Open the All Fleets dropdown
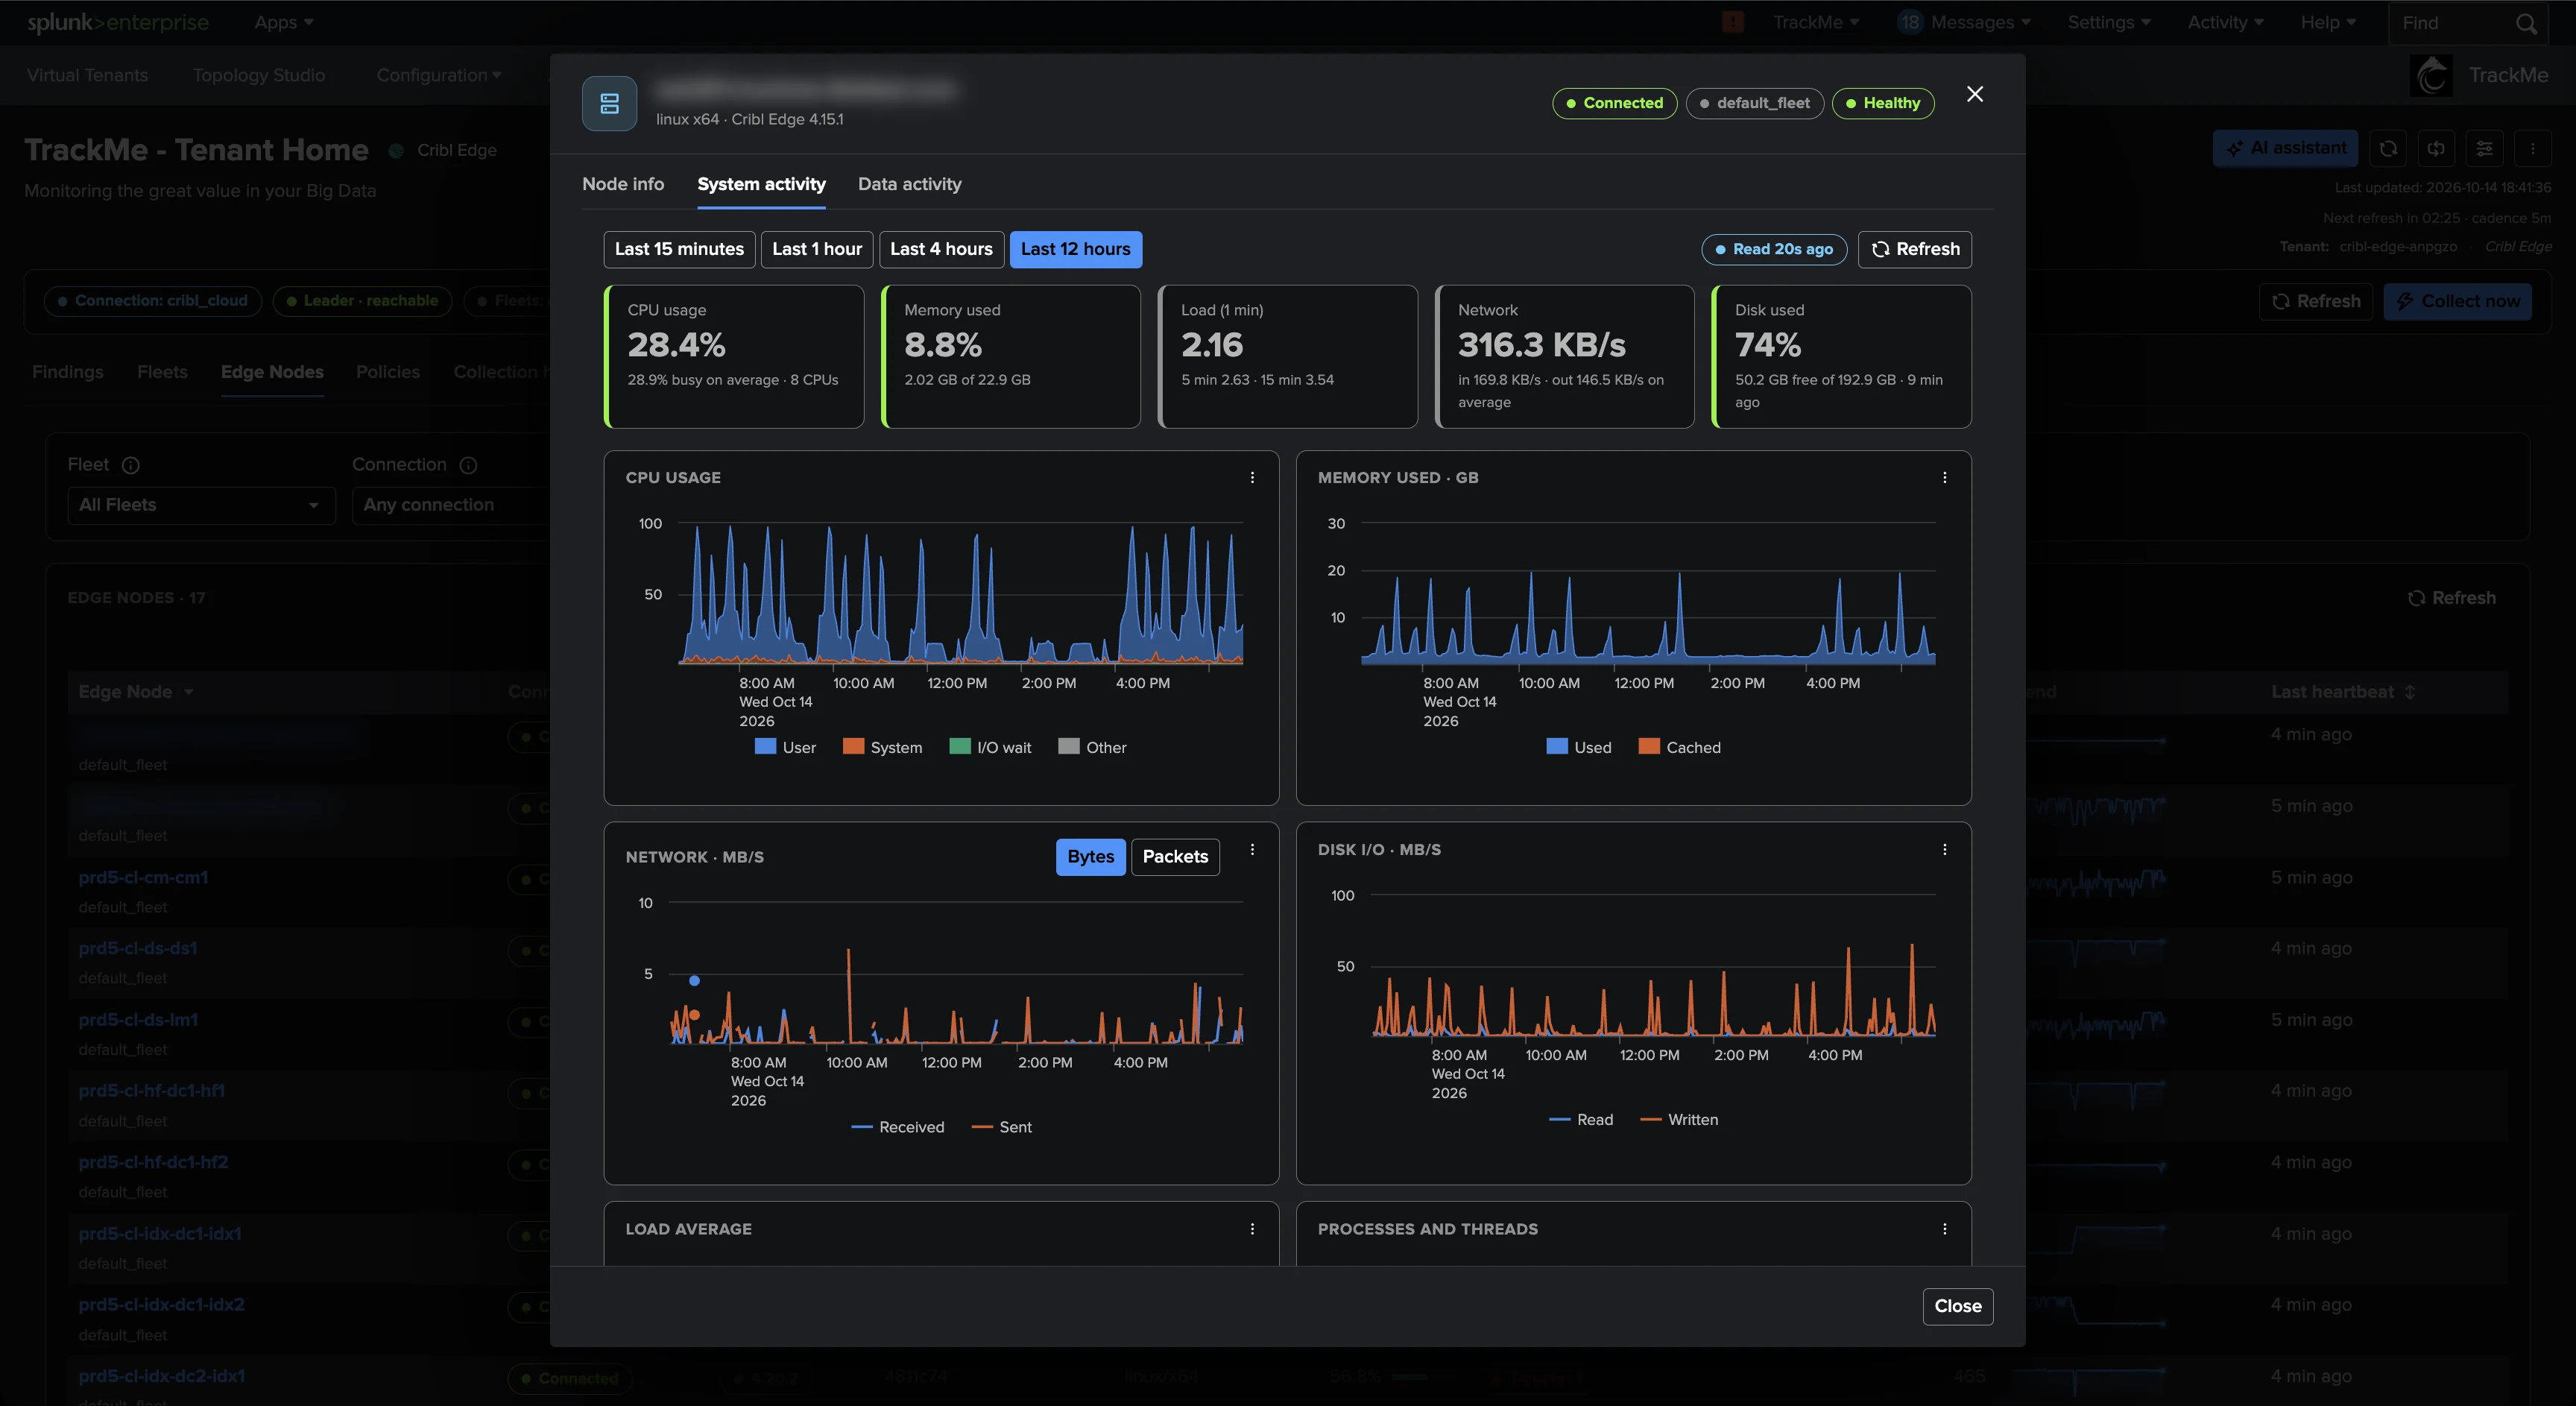The height and width of the screenshot is (1406, 2576). pyautogui.click(x=201, y=505)
